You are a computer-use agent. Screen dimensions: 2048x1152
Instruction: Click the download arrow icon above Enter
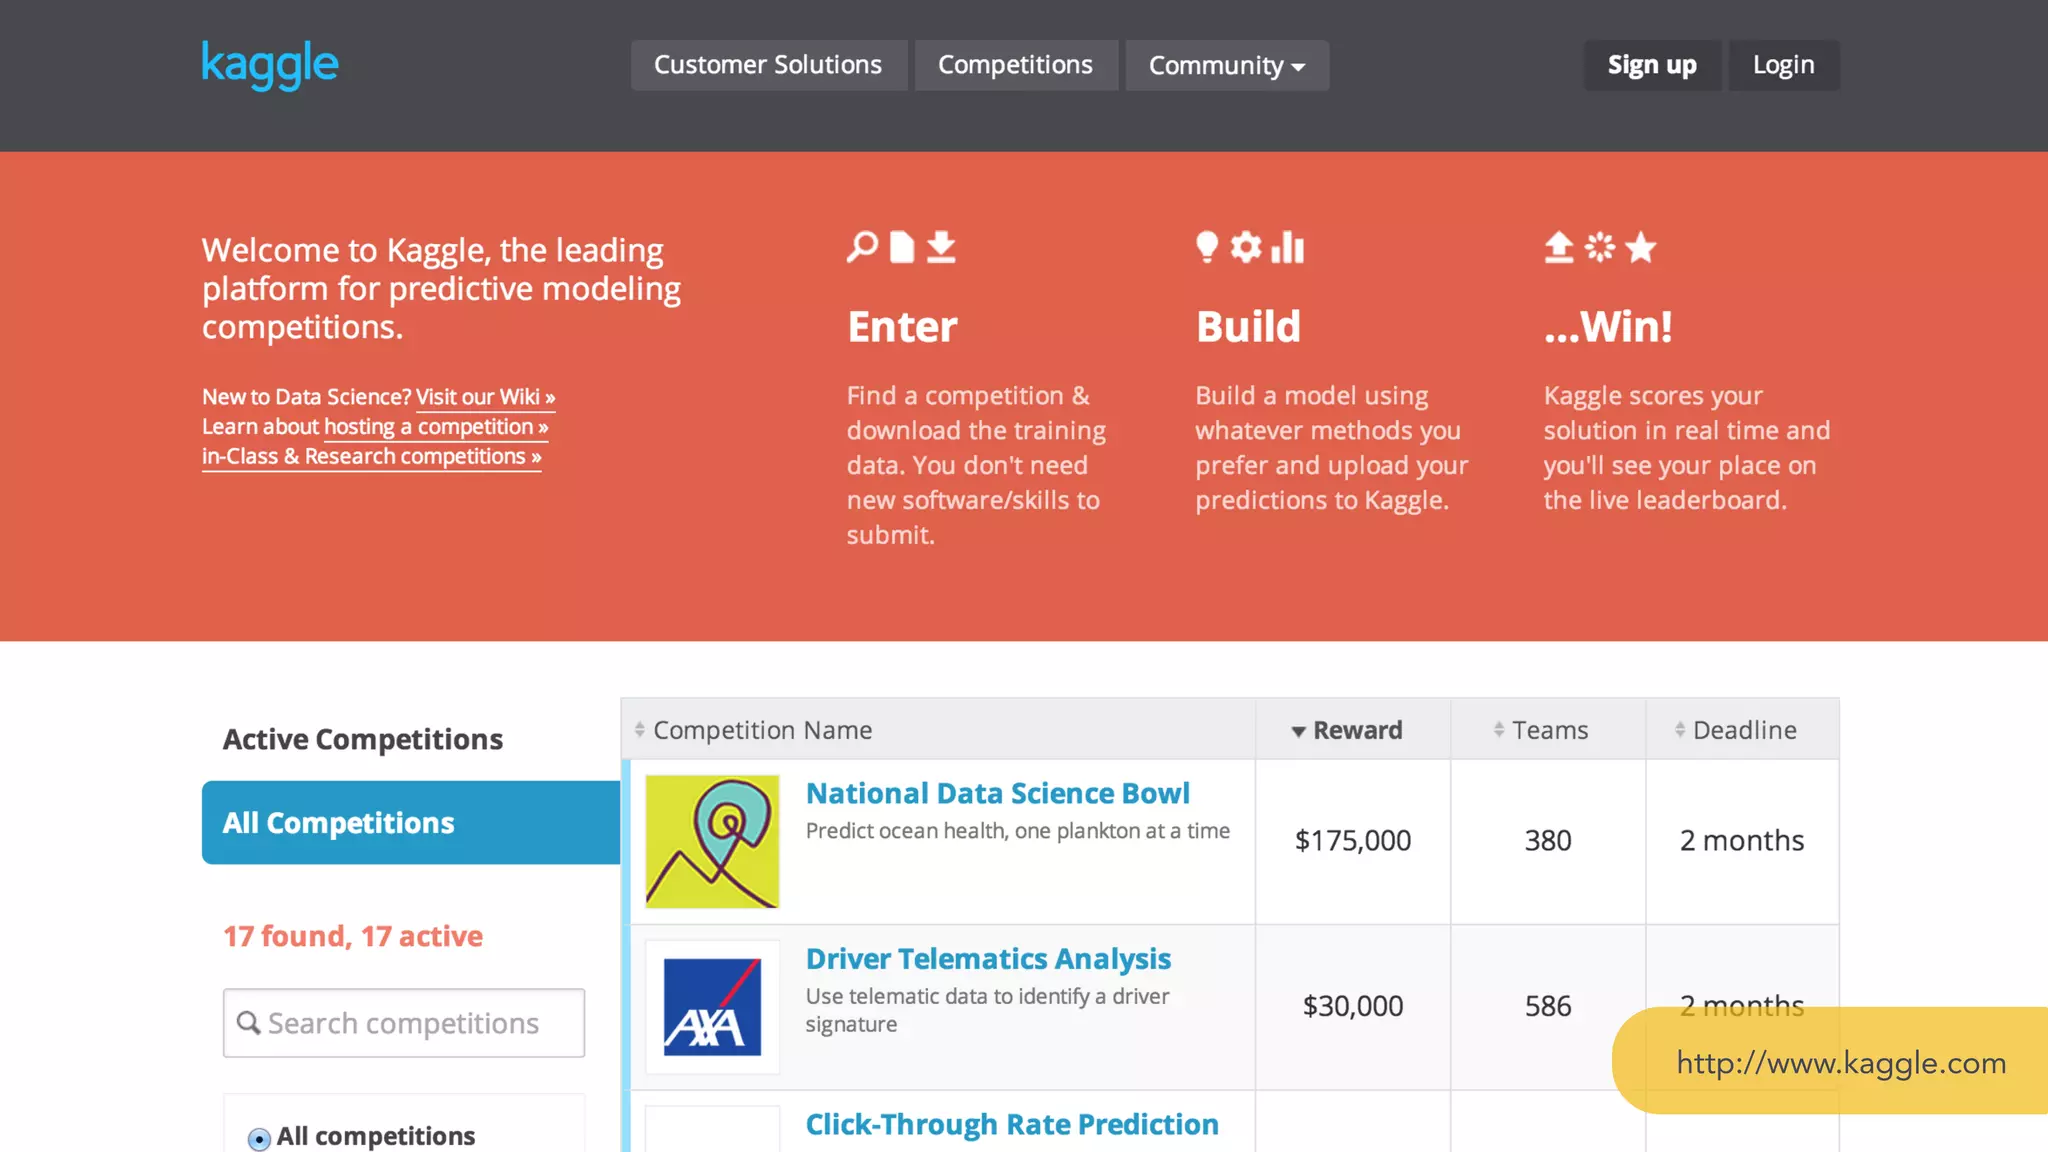pyautogui.click(x=941, y=246)
